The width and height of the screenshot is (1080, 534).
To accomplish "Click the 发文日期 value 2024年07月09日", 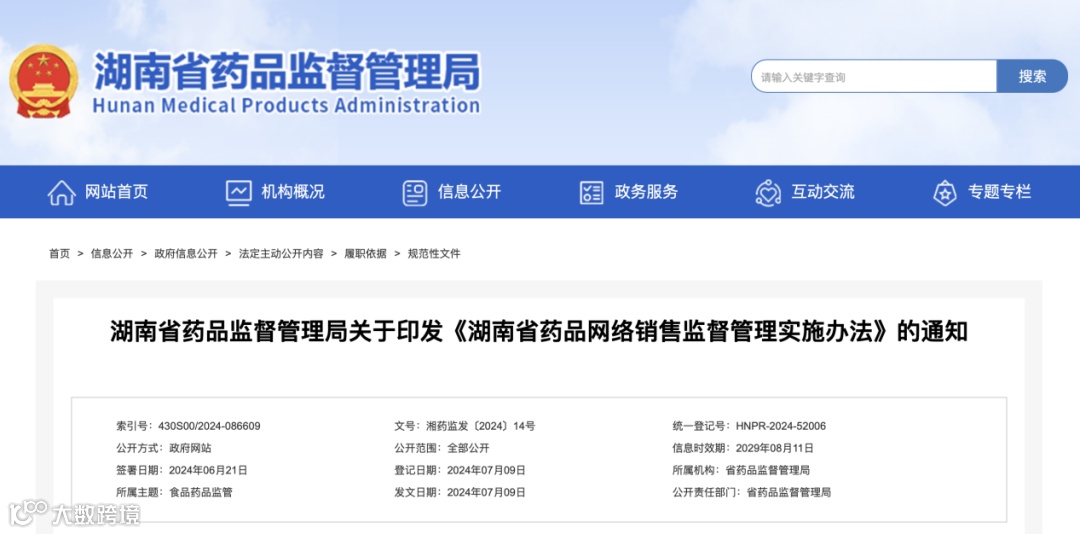I will [x=486, y=492].
